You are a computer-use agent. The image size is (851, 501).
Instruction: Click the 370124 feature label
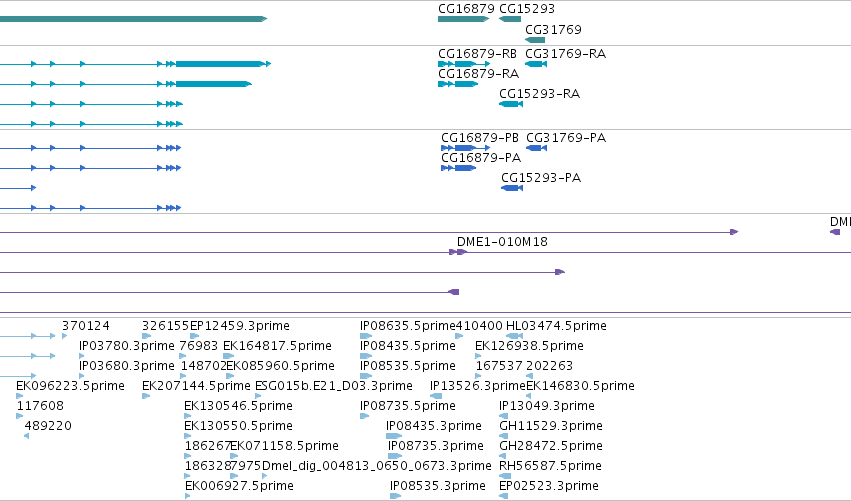click(86, 326)
